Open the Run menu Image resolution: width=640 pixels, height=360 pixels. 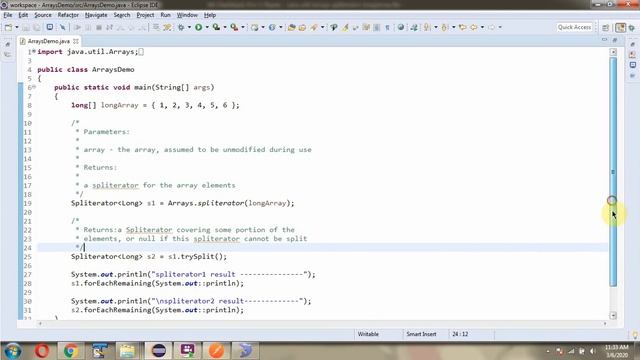point(165,15)
